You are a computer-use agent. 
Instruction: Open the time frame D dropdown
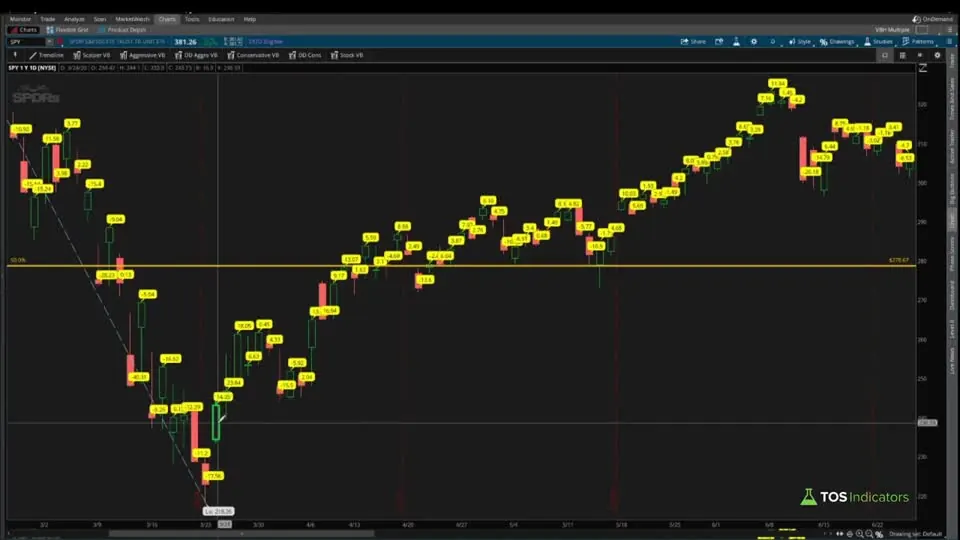point(774,42)
